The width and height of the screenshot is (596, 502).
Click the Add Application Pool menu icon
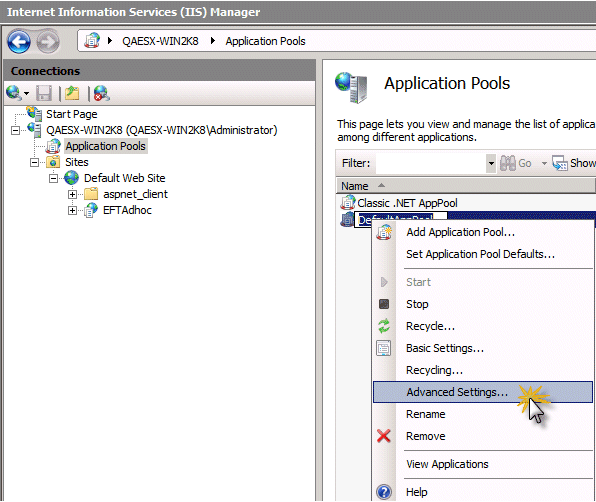(x=384, y=232)
